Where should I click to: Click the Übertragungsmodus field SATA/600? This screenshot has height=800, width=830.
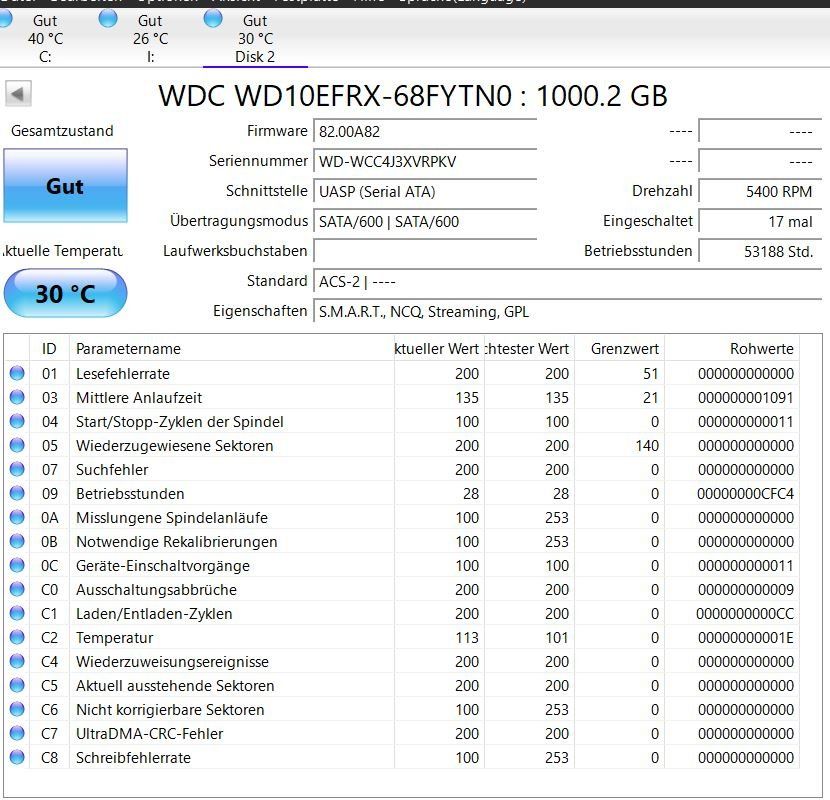tap(425, 221)
